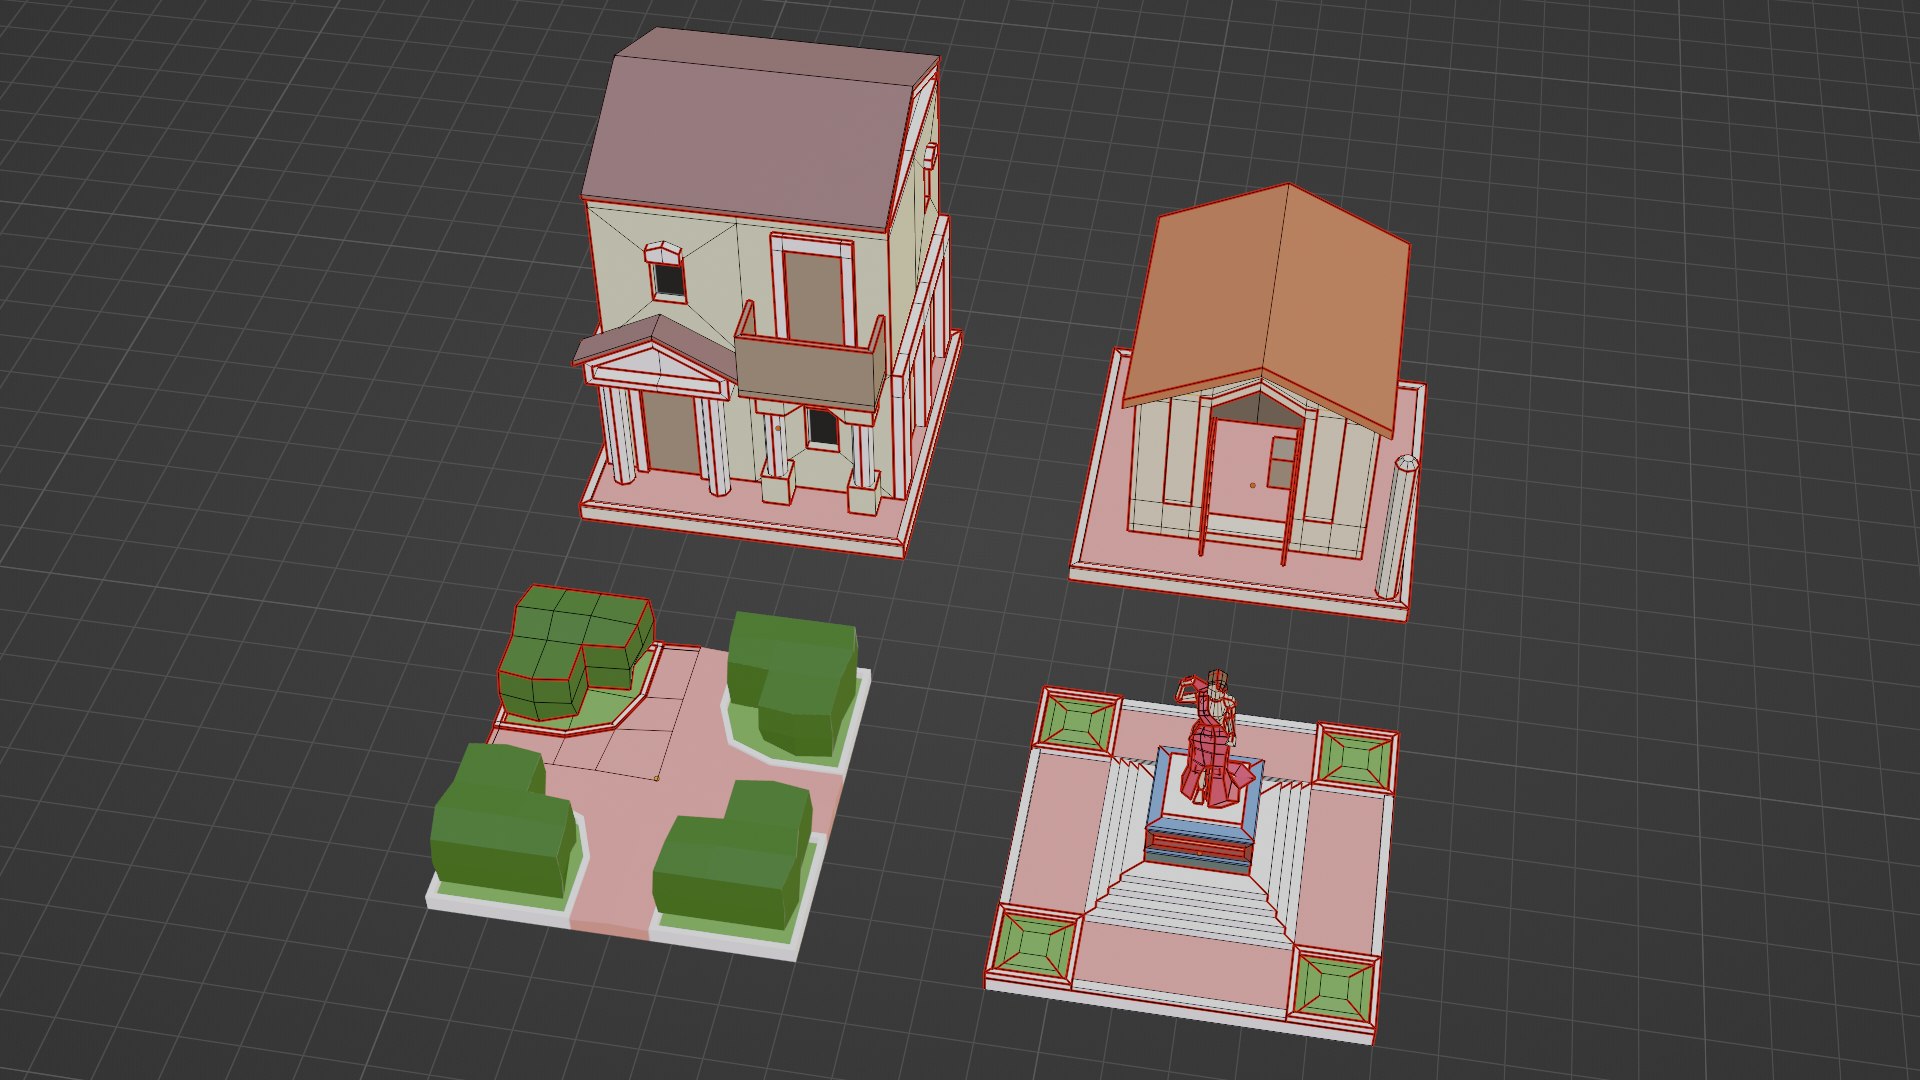
Task: Select the balcony railing on the two-story house
Action: pos(810,358)
